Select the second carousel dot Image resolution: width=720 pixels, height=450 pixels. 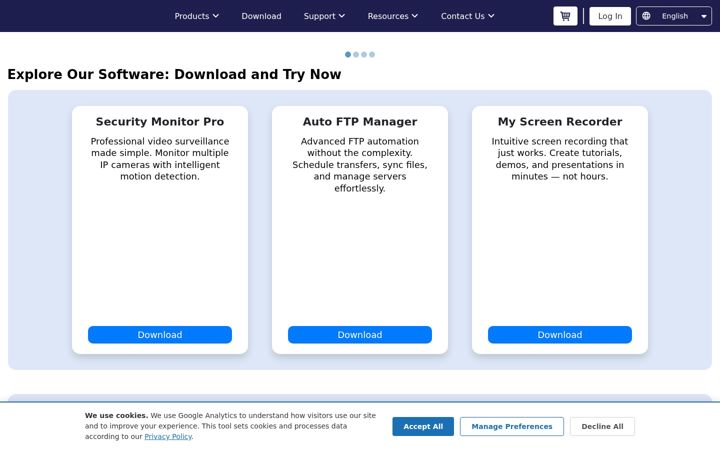(356, 55)
